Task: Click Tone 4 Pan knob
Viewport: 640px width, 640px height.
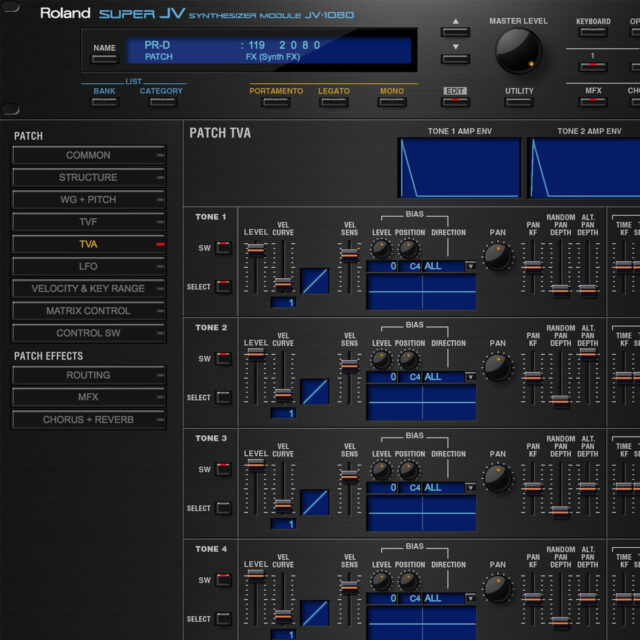Action: coord(498,589)
